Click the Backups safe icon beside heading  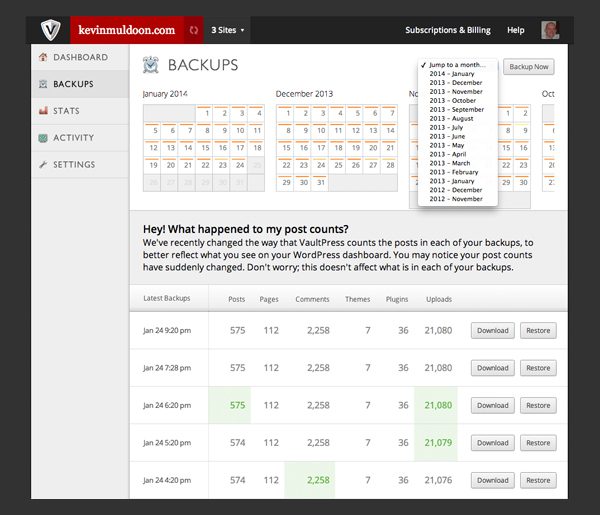click(x=151, y=66)
